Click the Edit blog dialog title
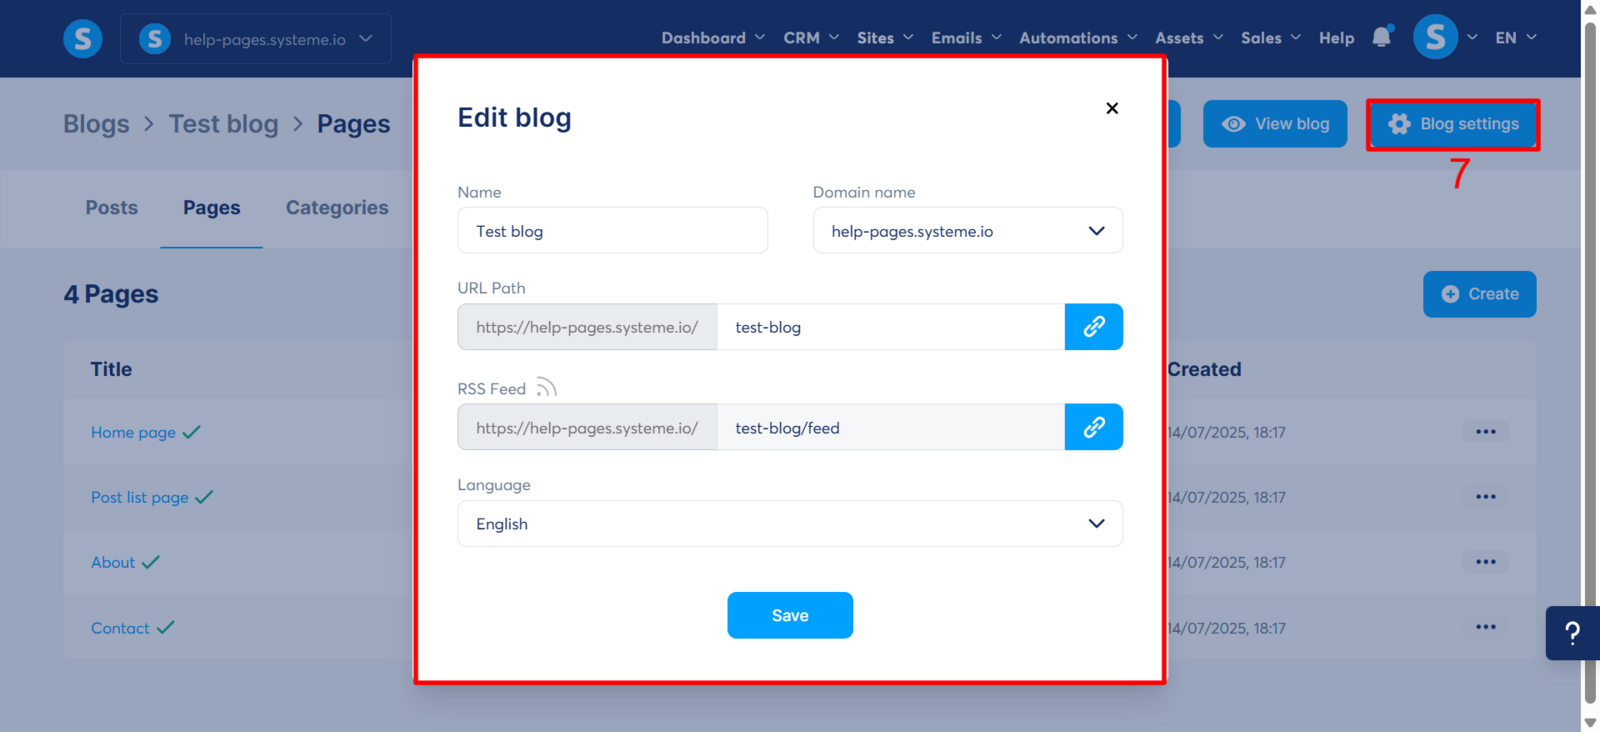Image resolution: width=1600 pixels, height=732 pixels. (515, 118)
